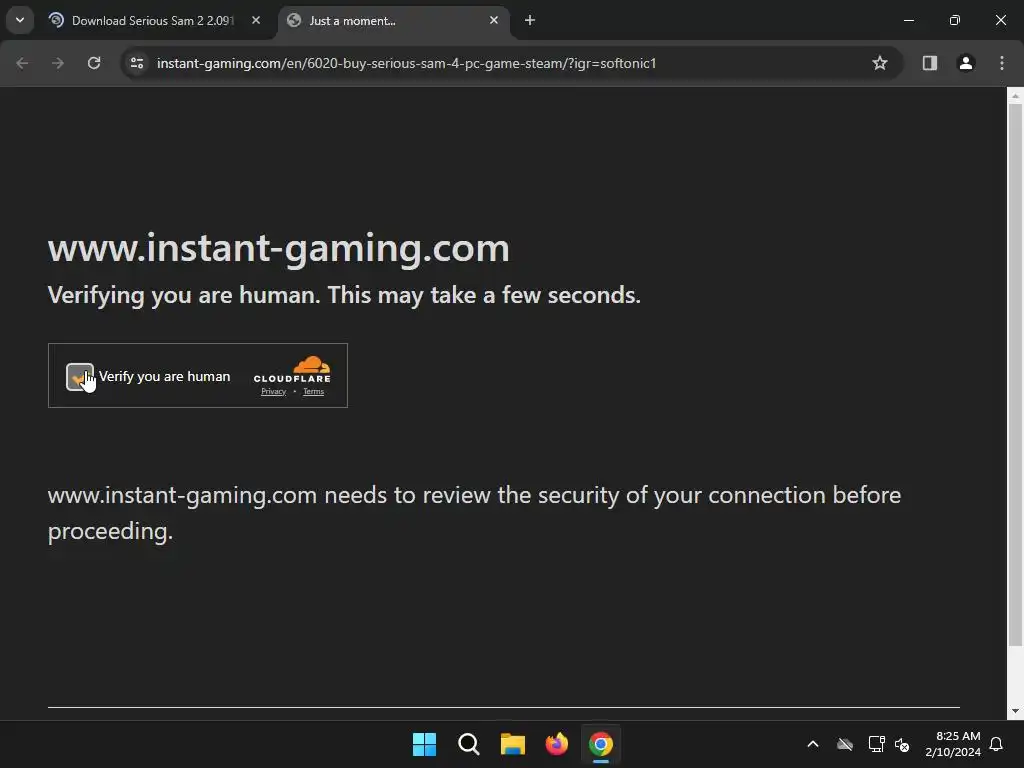Click the OneDrive cloud tray icon

pyautogui.click(x=845, y=744)
